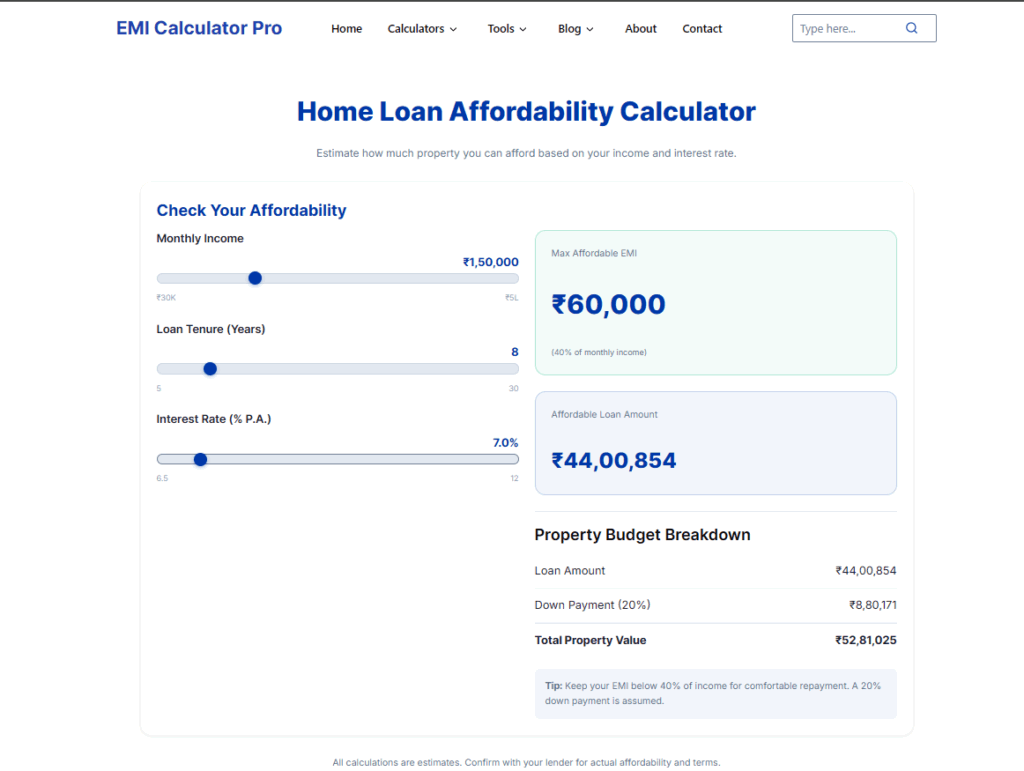Open the Contact page

(701, 29)
